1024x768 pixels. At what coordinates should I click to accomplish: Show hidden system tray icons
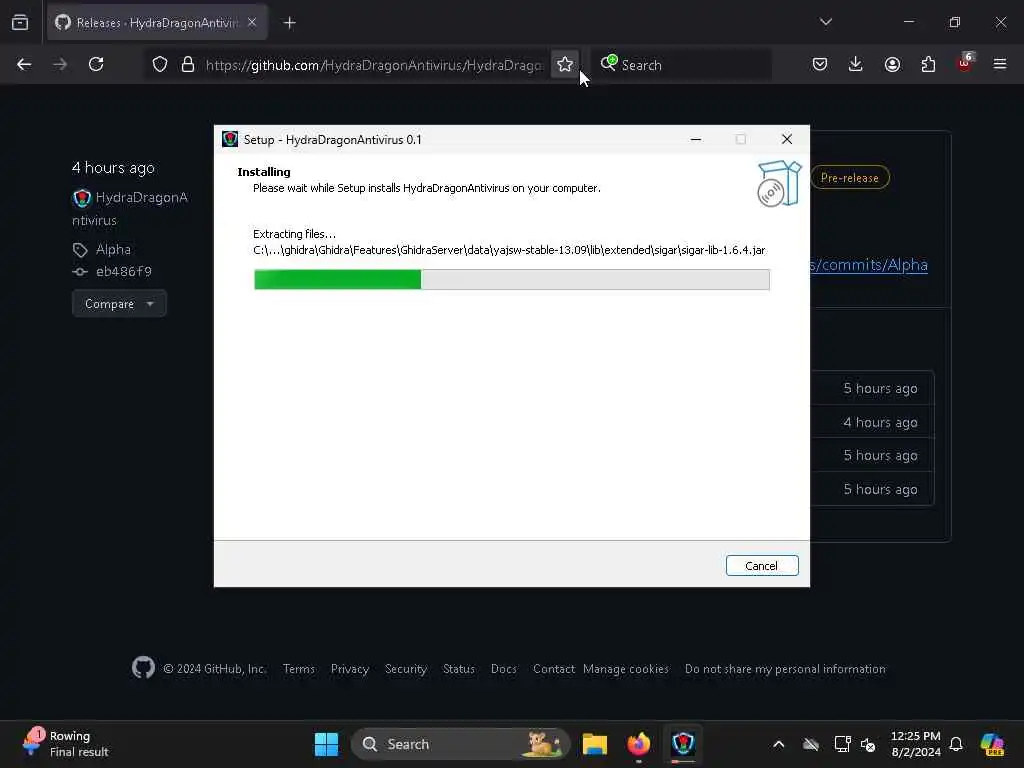pyautogui.click(x=778, y=744)
